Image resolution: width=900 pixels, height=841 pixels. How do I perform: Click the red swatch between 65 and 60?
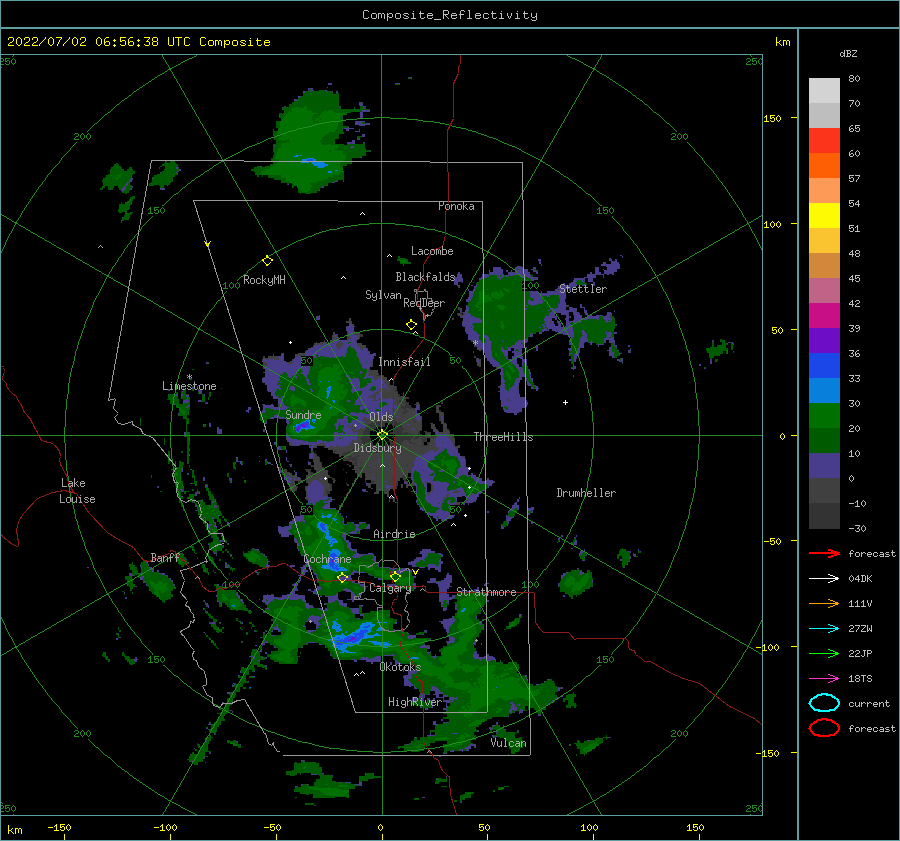pyautogui.click(x=824, y=140)
